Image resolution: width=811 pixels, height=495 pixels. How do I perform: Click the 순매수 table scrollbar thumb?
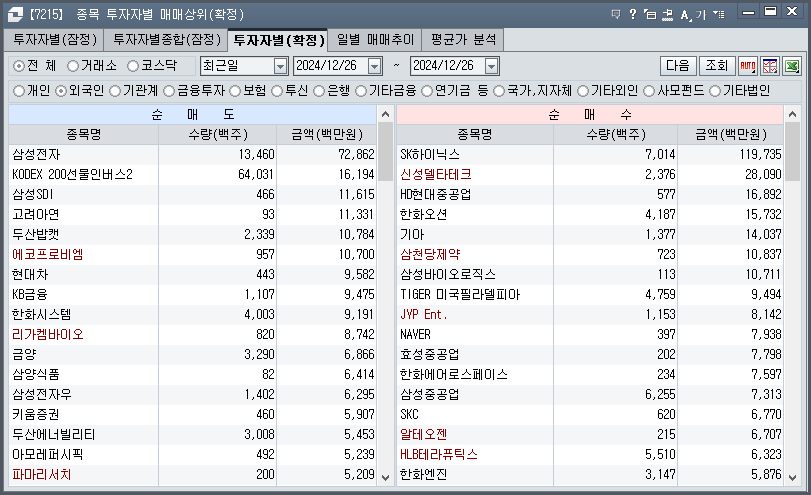792,152
